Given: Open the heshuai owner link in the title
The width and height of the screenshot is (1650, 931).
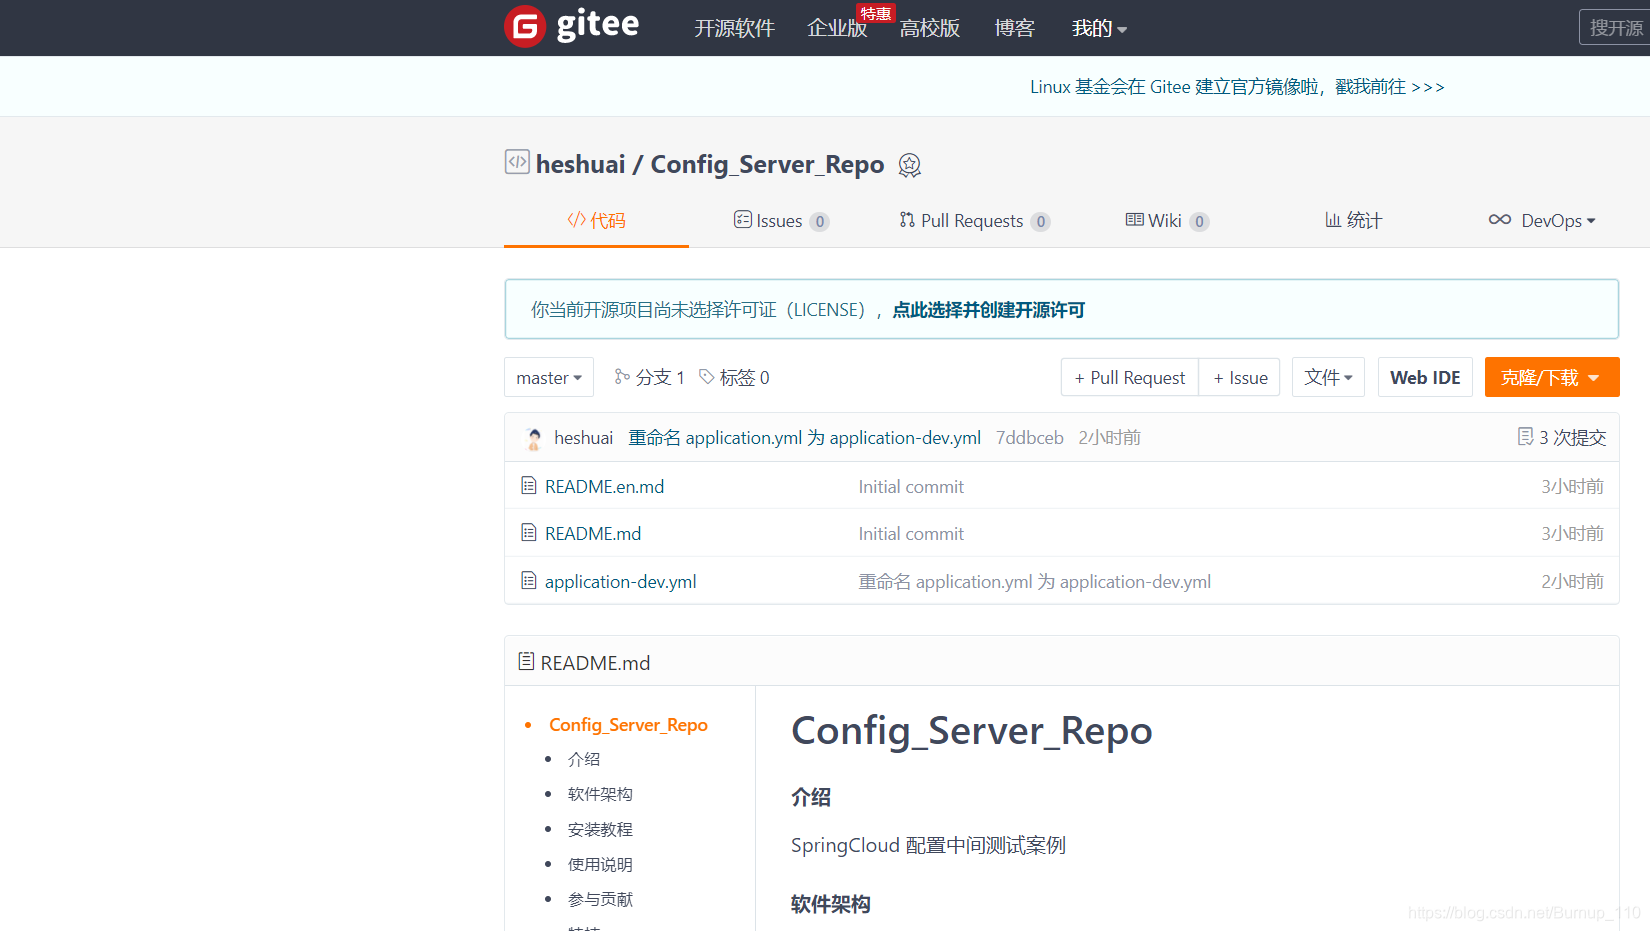Looking at the screenshot, I should pos(580,164).
